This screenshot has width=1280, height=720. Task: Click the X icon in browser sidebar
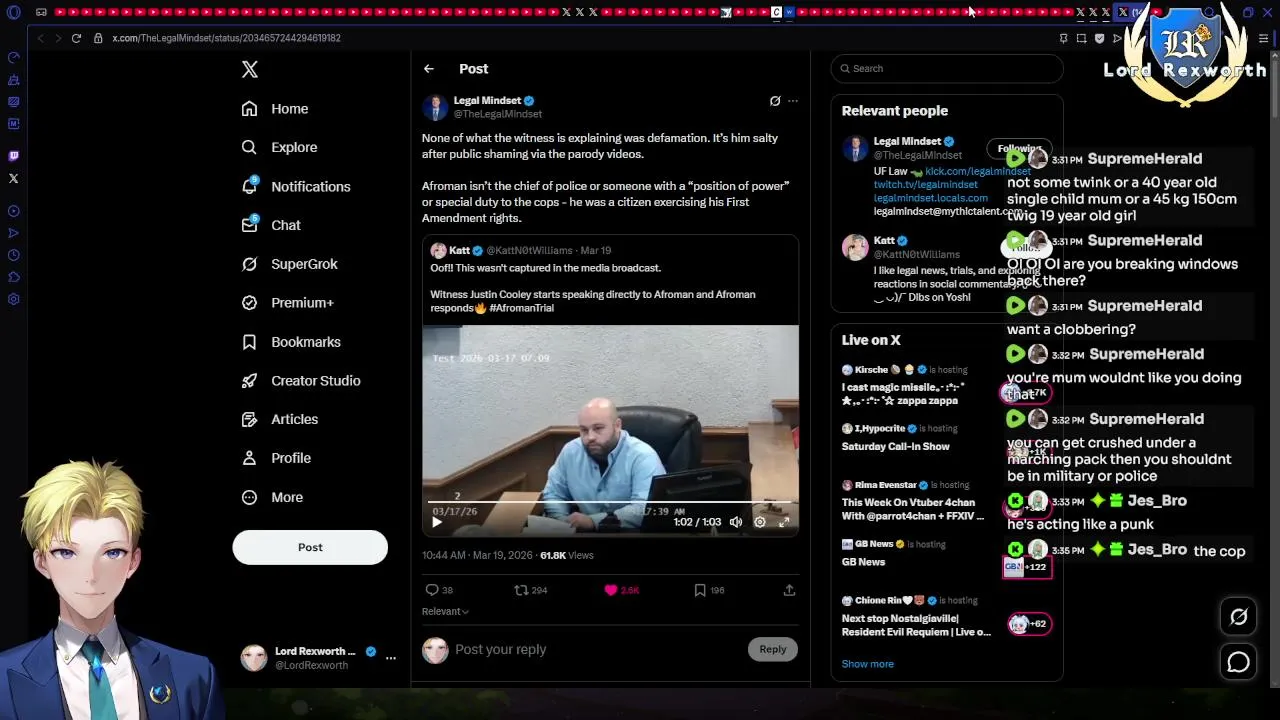point(13,179)
